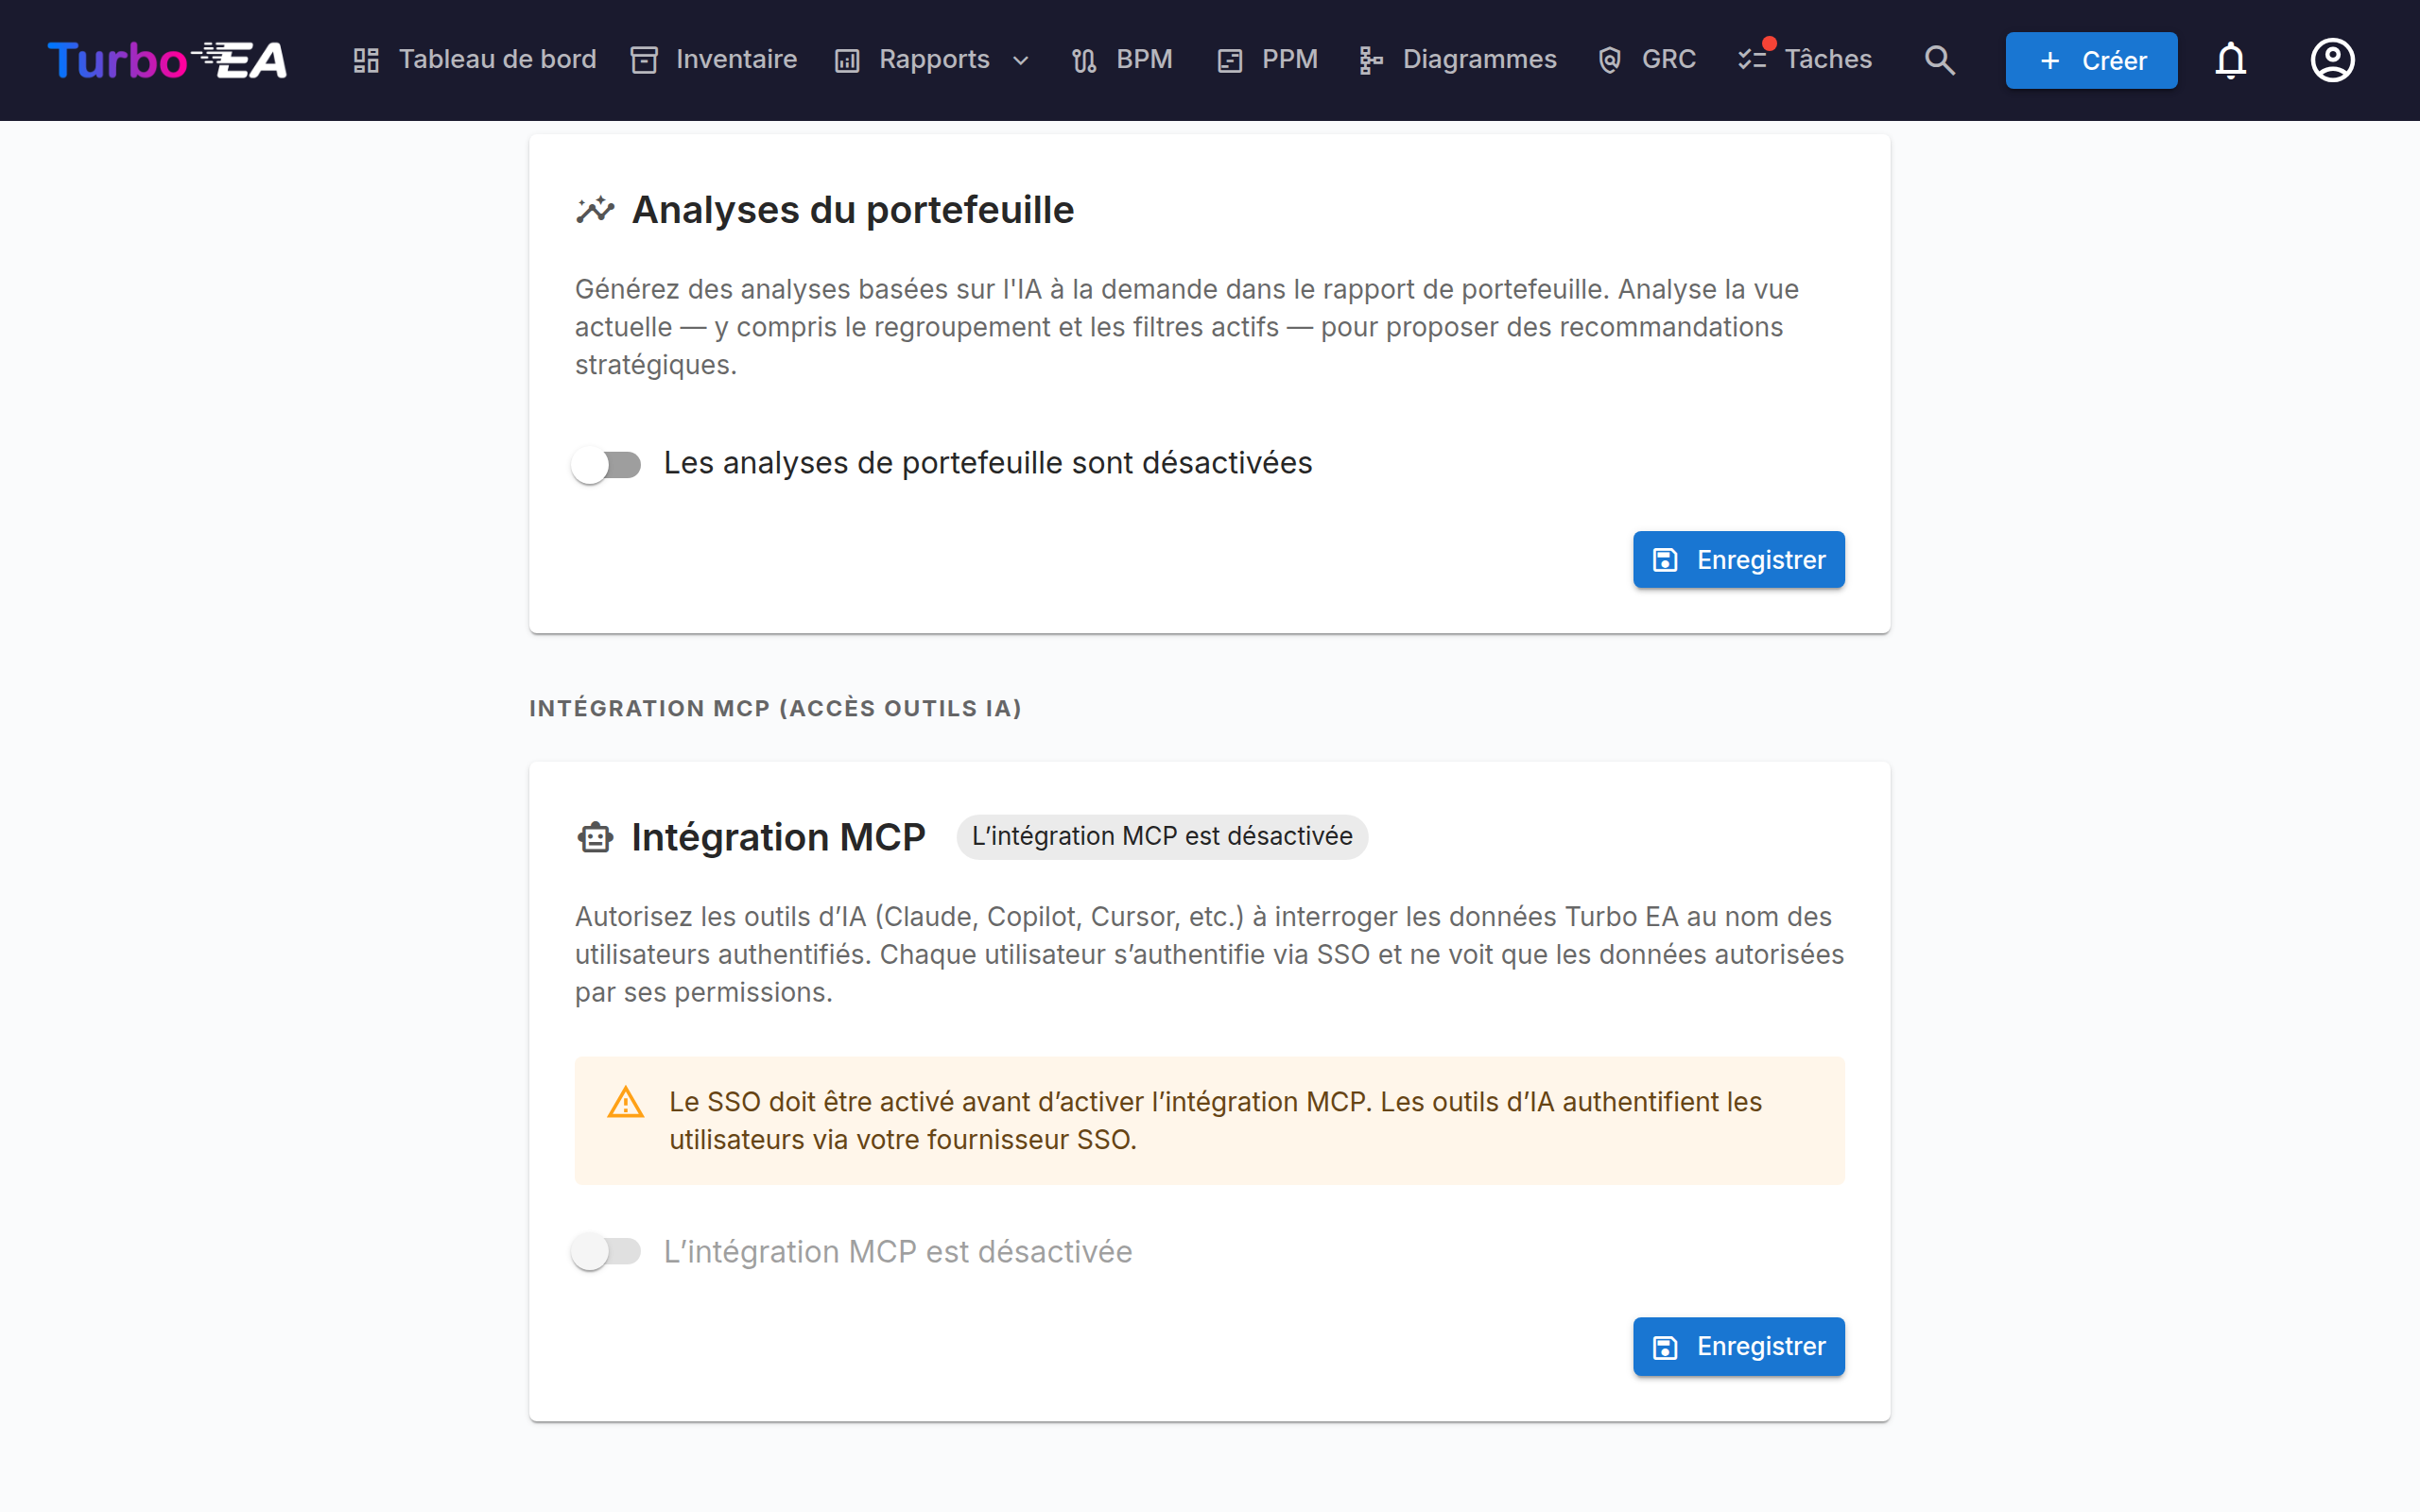This screenshot has height=1512, width=2420.
Task: Click the Tableau de bord grid icon
Action: coord(366,60)
